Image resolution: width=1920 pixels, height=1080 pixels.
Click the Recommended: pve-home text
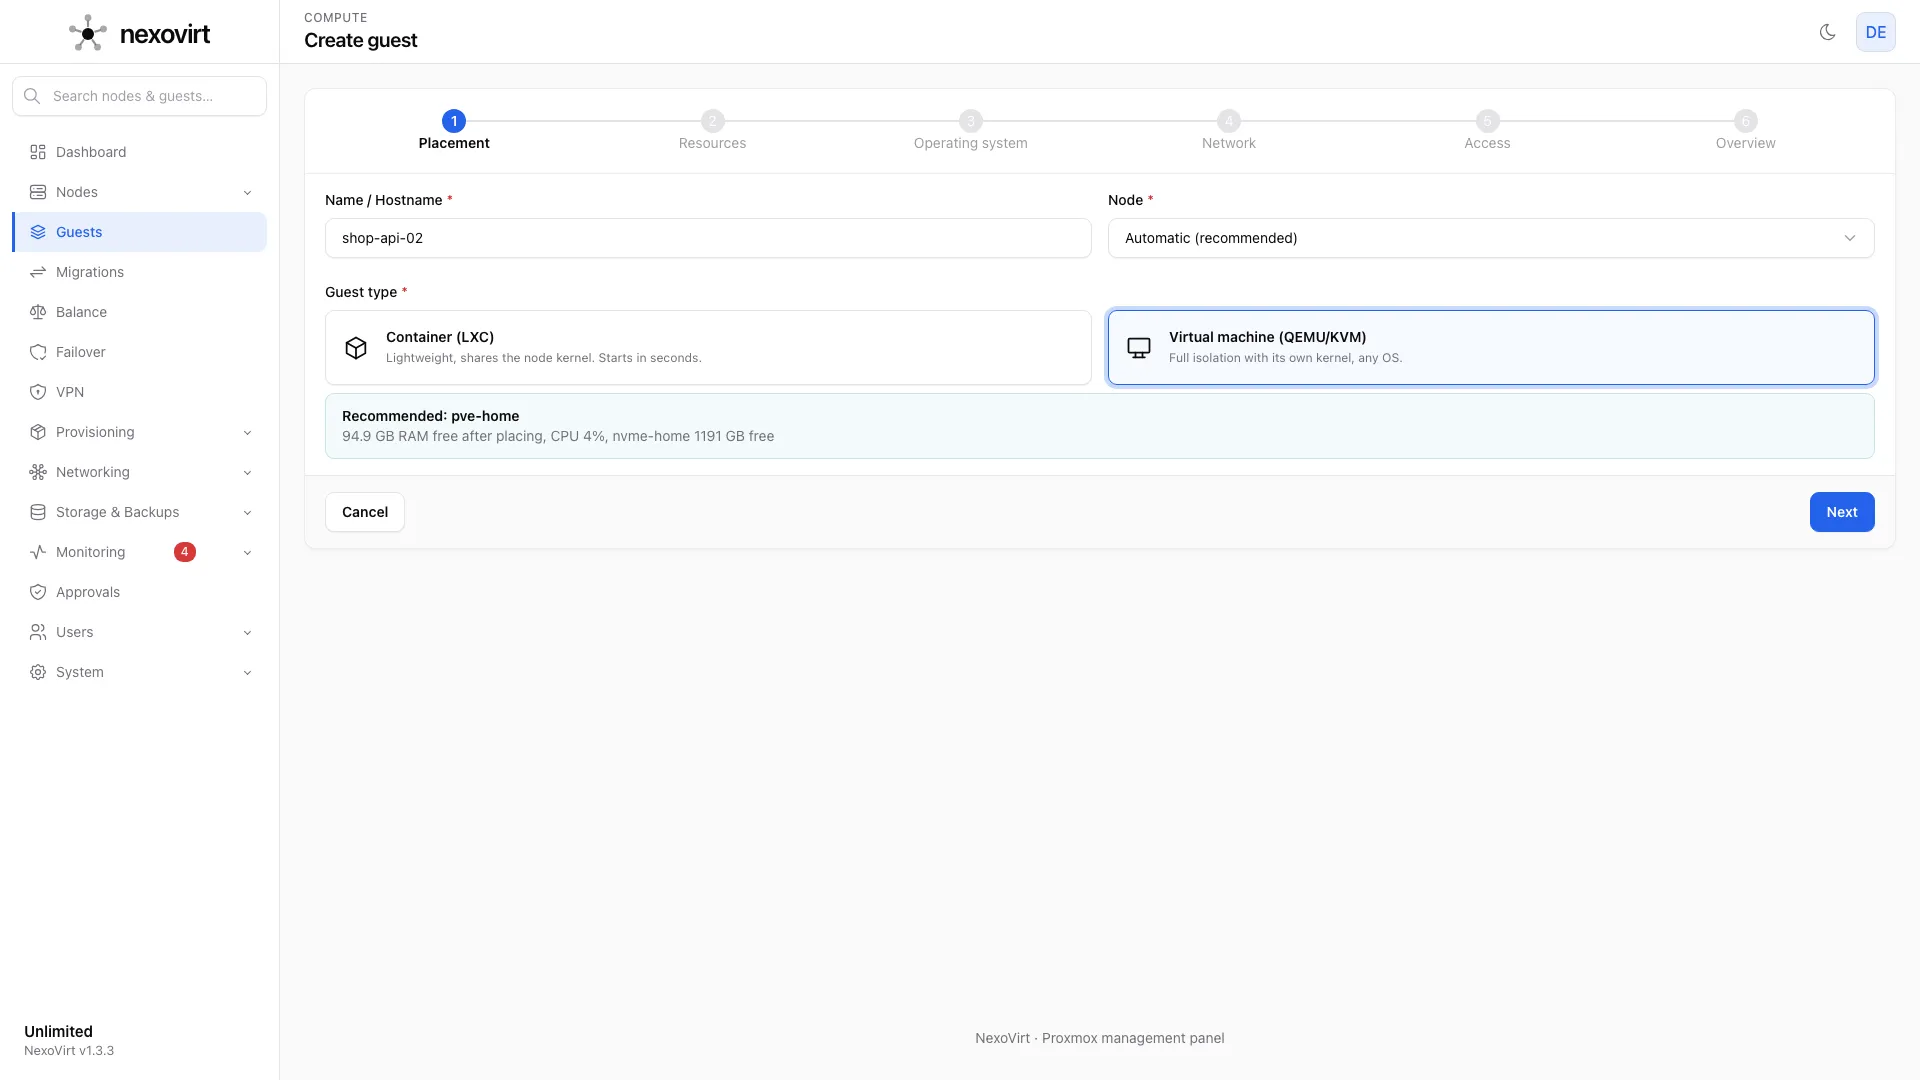pos(430,416)
